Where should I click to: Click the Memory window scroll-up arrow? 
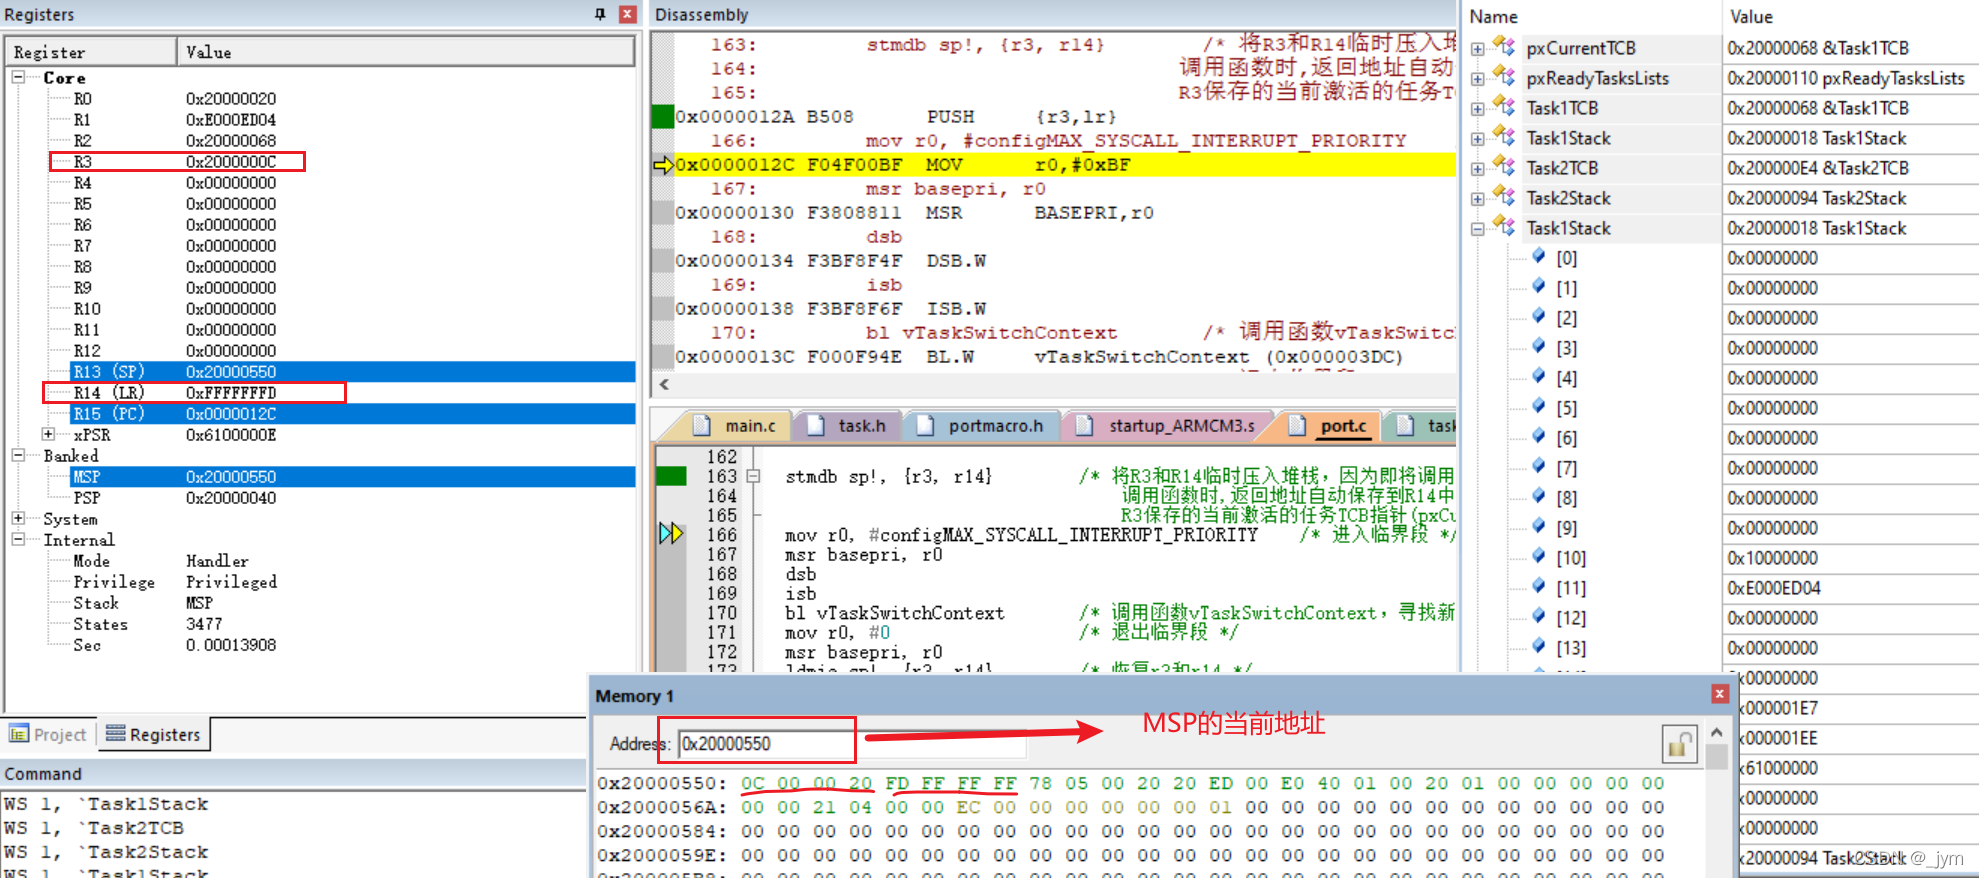(1716, 733)
